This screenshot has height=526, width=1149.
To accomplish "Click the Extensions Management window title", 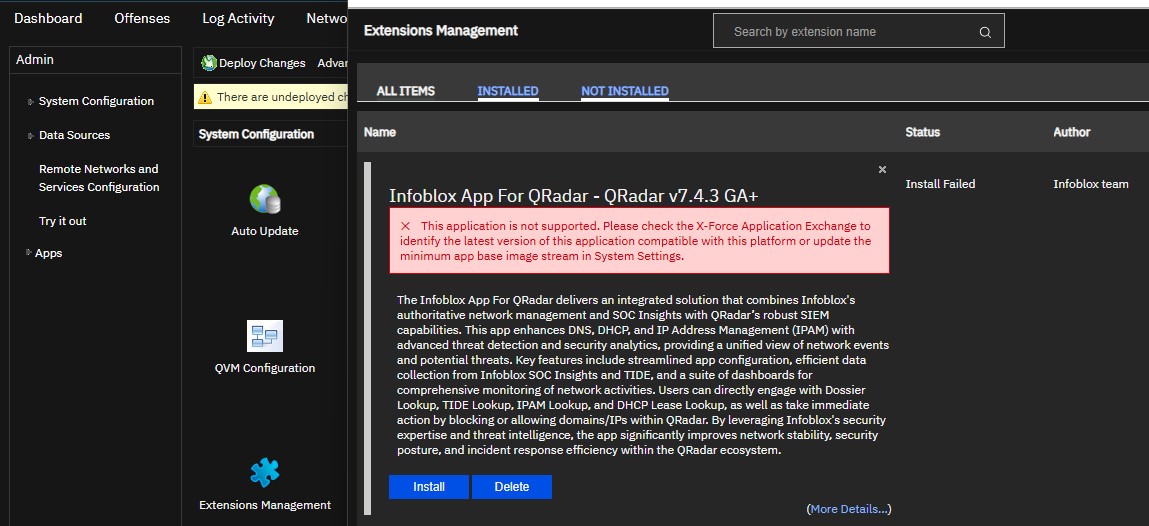I will point(441,30).
